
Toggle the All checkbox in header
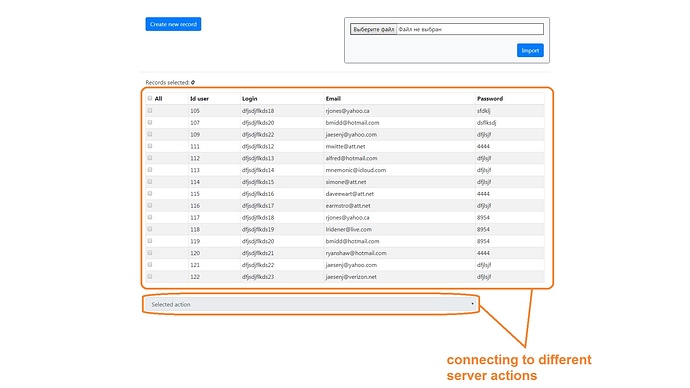(150, 98)
